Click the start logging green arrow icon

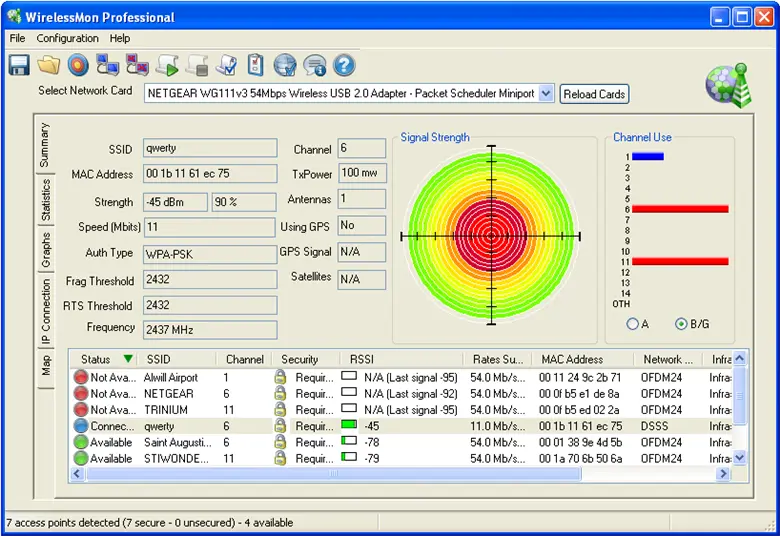click(167, 66)
